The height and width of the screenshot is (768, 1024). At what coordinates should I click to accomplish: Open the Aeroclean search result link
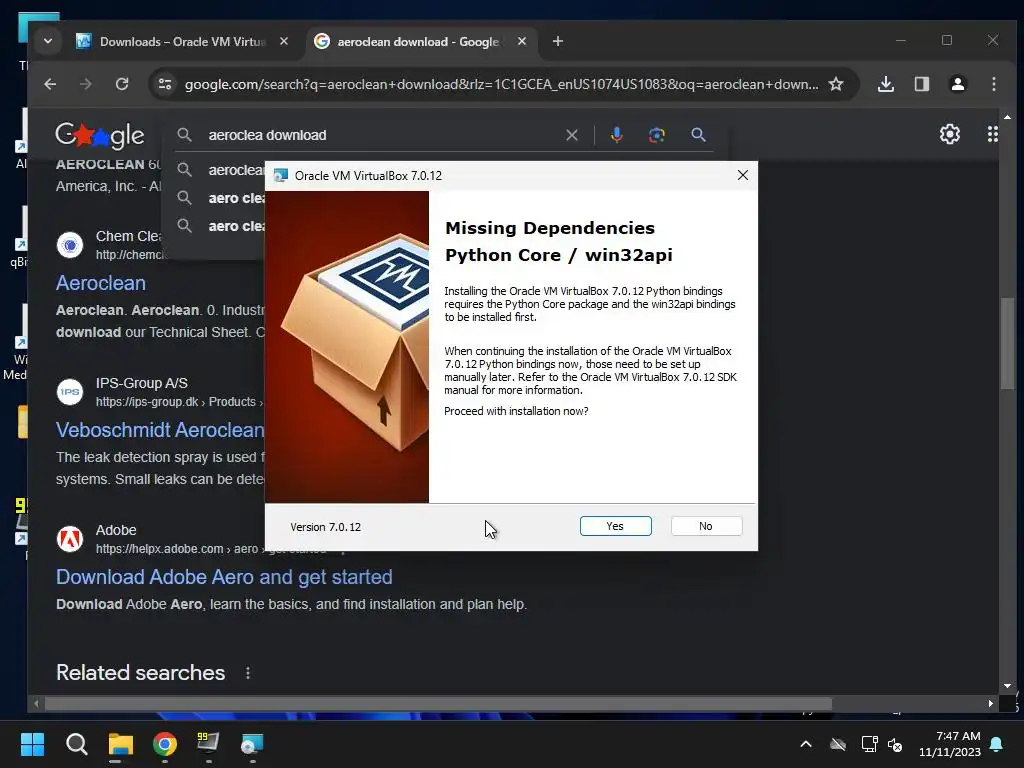point(101,283)
